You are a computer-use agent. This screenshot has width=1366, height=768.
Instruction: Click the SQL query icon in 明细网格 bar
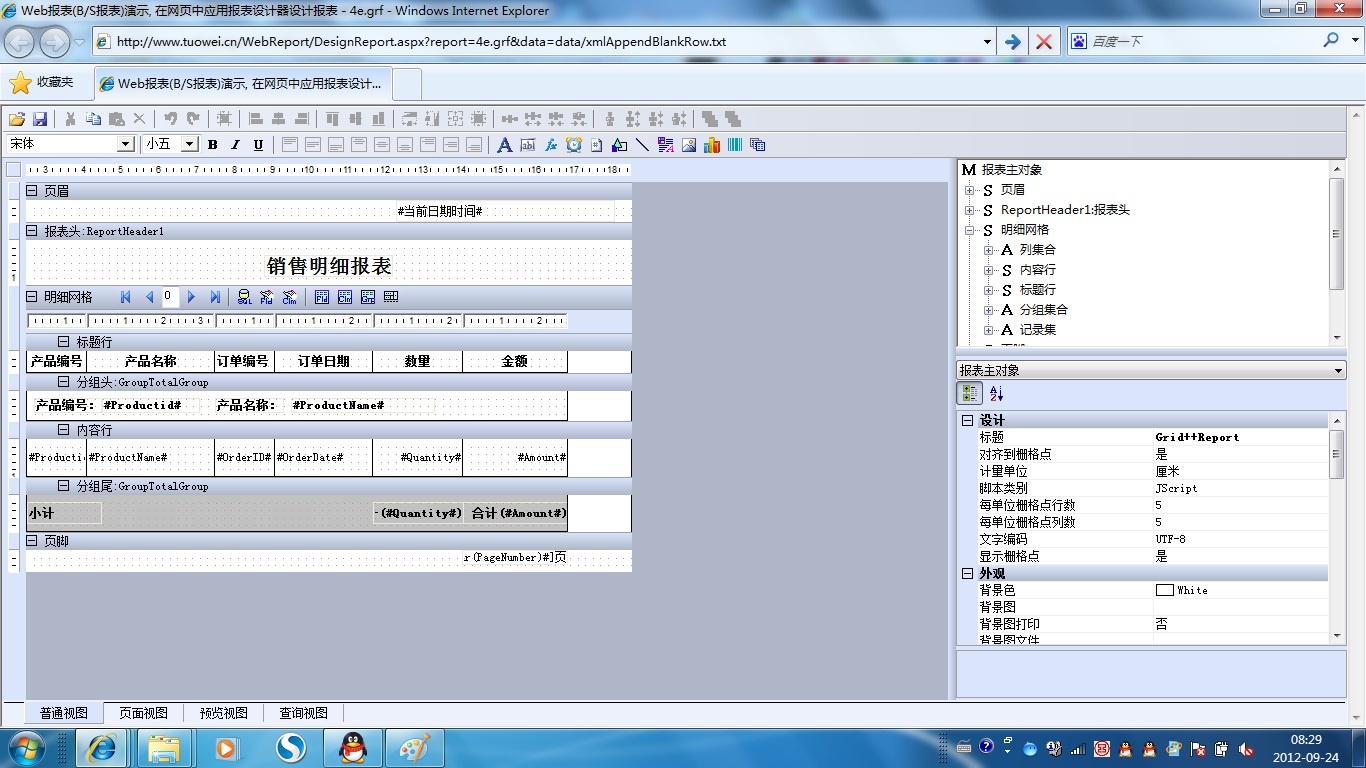tap(244, 297)
